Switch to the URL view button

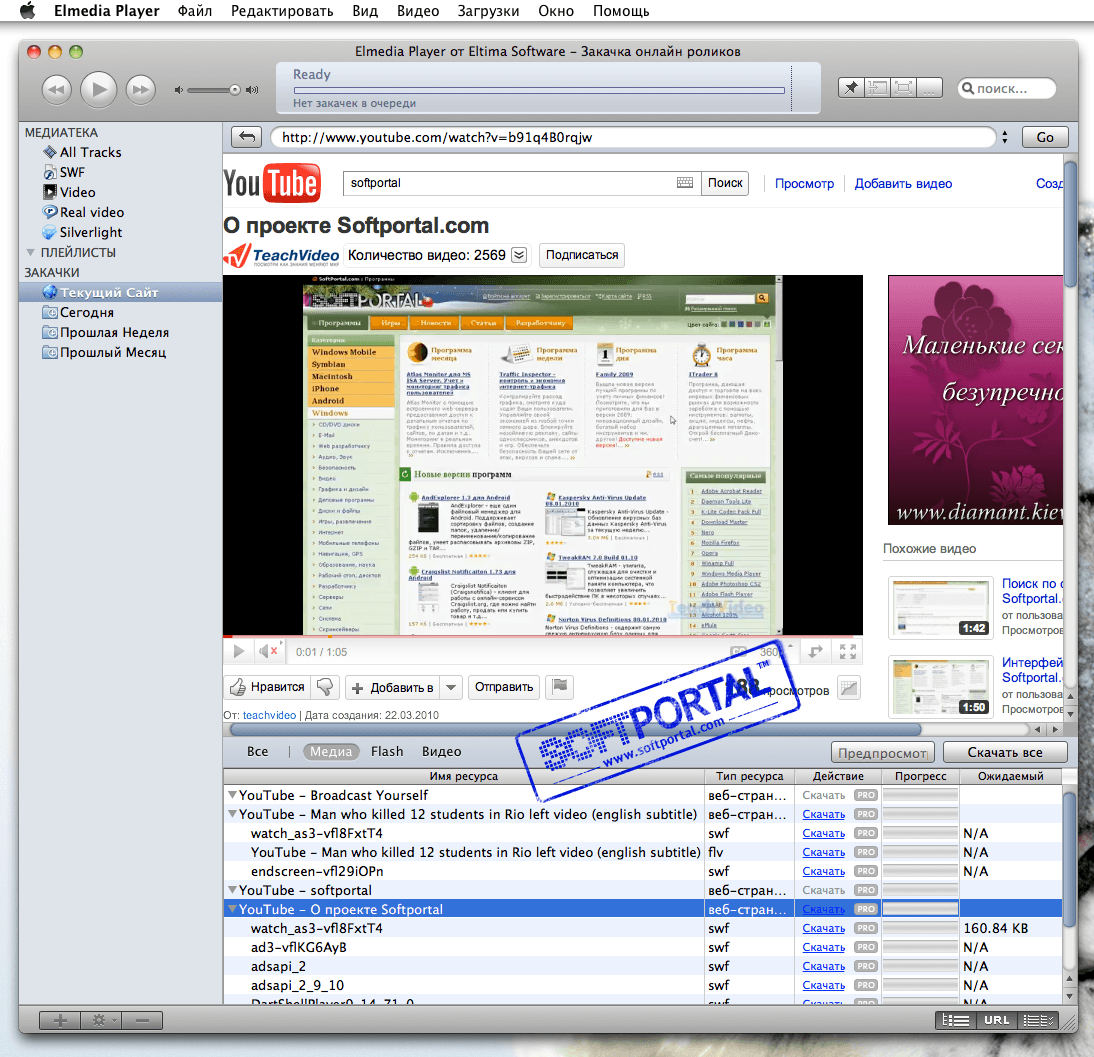996,1020
